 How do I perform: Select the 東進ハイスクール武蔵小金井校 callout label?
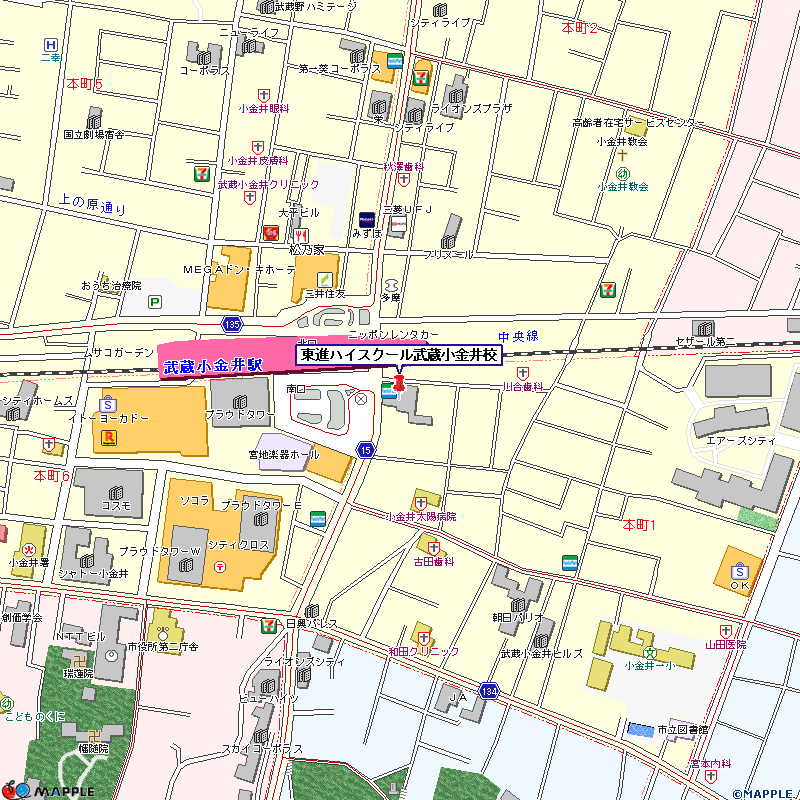coord(399,355)
